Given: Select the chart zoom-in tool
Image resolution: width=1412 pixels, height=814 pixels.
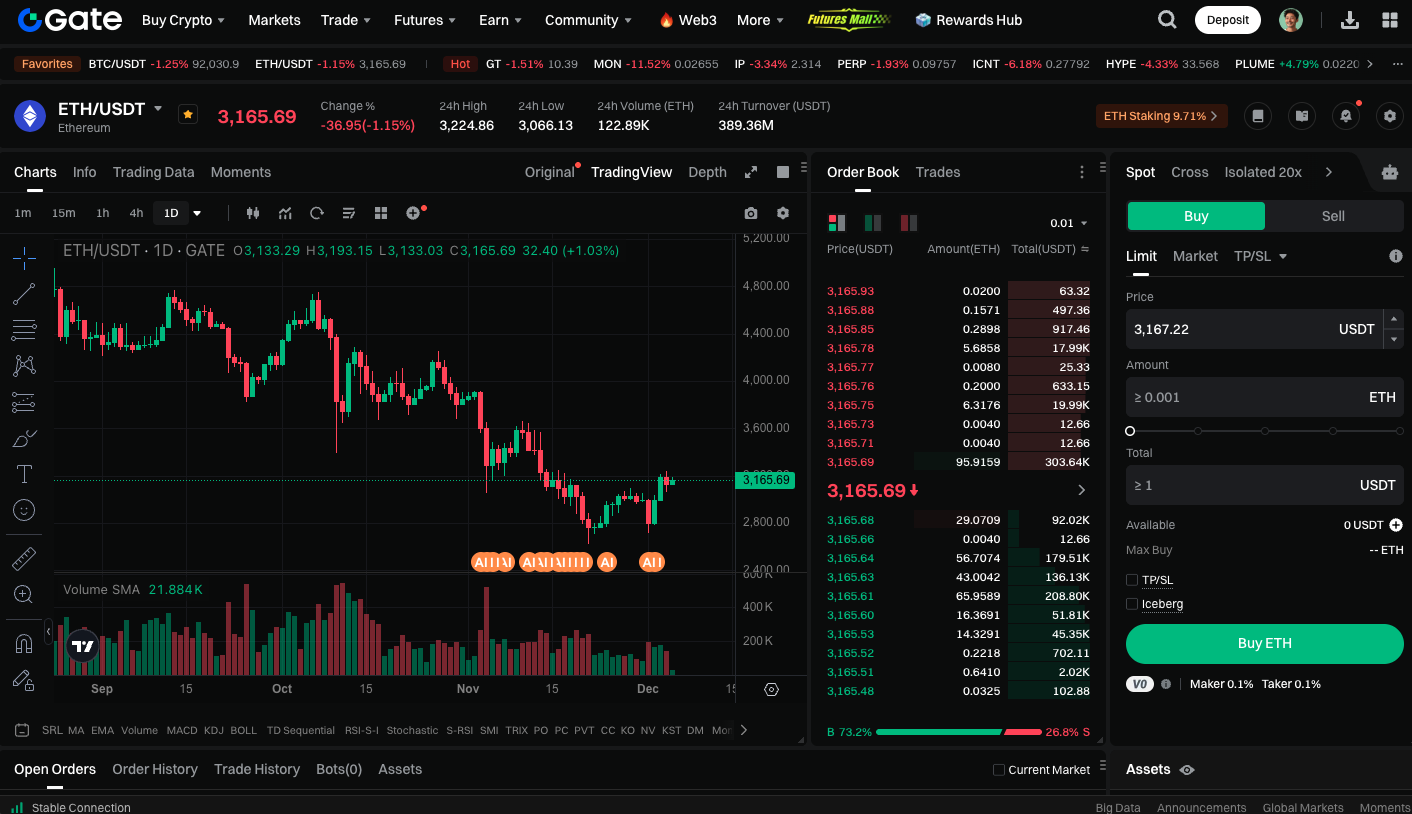Looking at the screenshot, I should coord(24,594).
